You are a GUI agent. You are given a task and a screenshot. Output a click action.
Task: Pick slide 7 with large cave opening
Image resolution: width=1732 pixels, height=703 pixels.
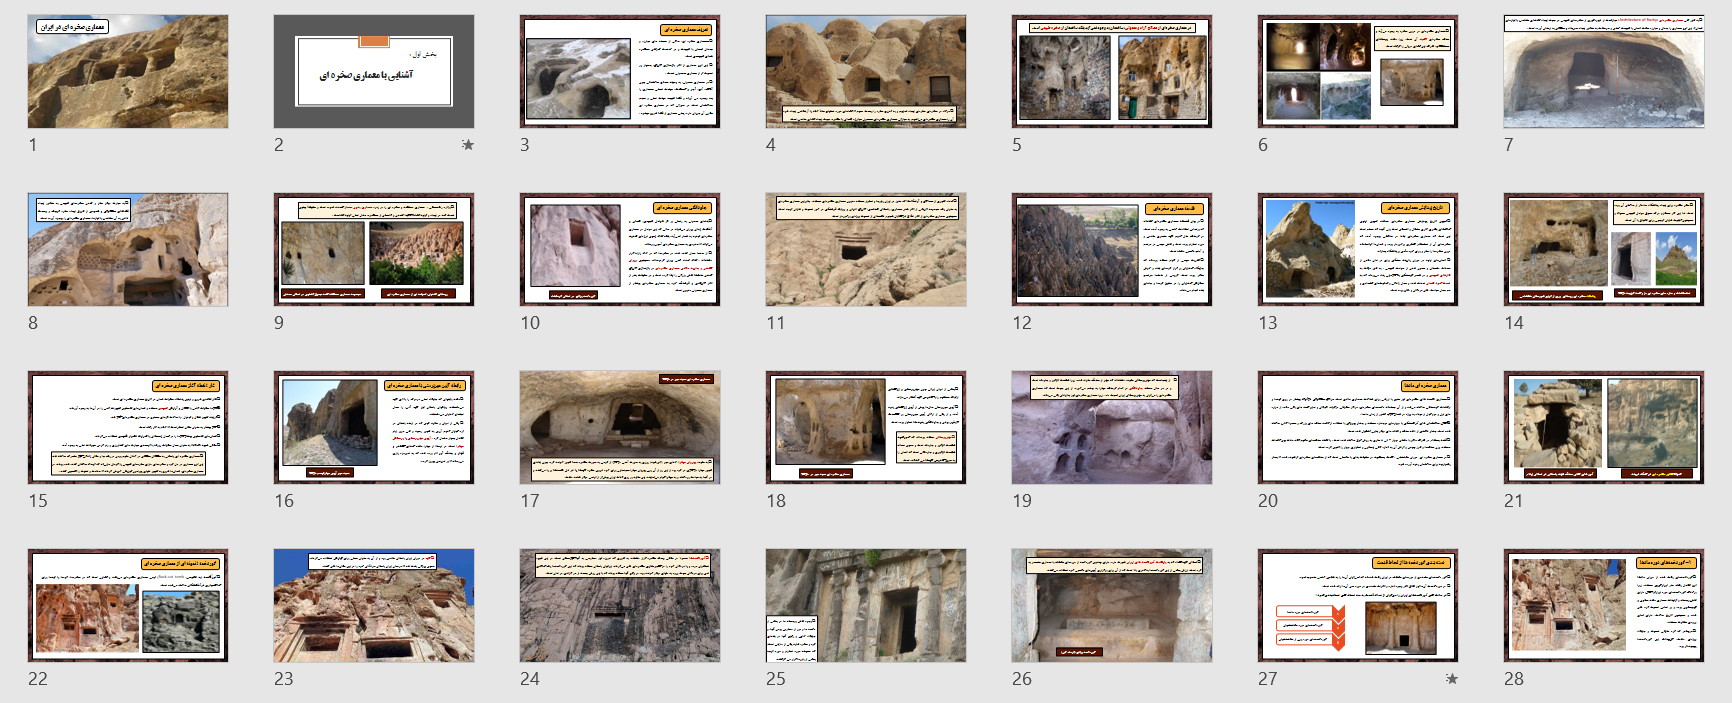pos(1604,71)
